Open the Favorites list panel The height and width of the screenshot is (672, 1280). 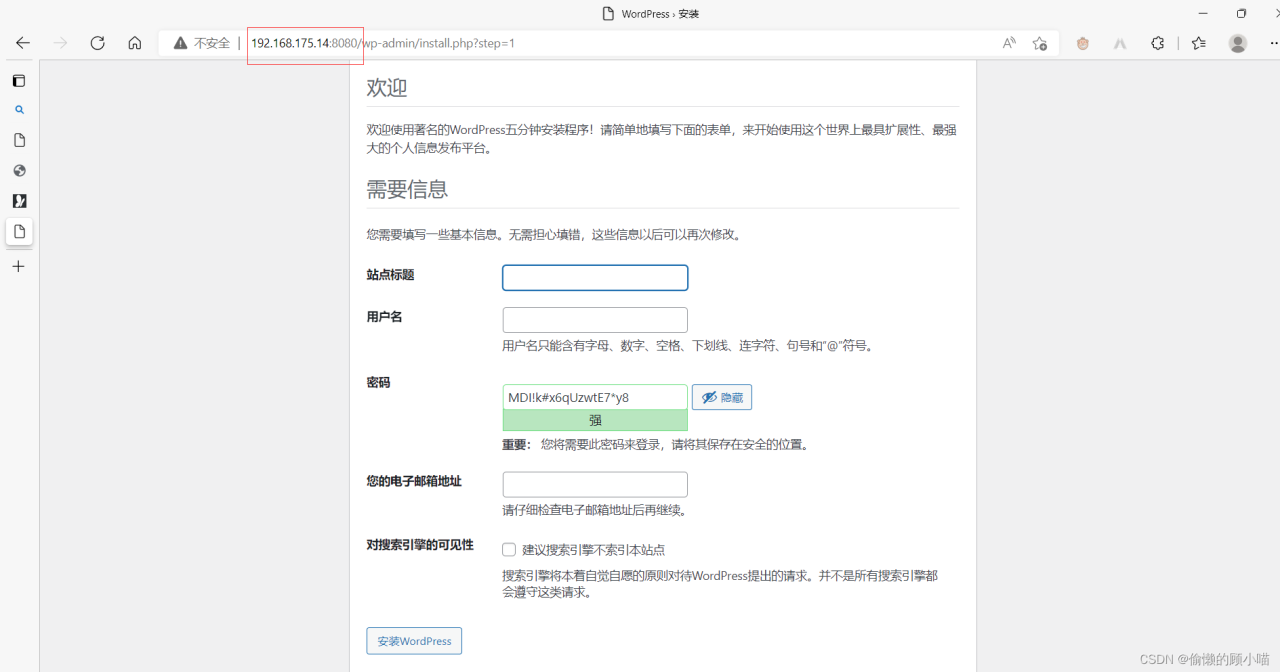tap(1199, 43)
